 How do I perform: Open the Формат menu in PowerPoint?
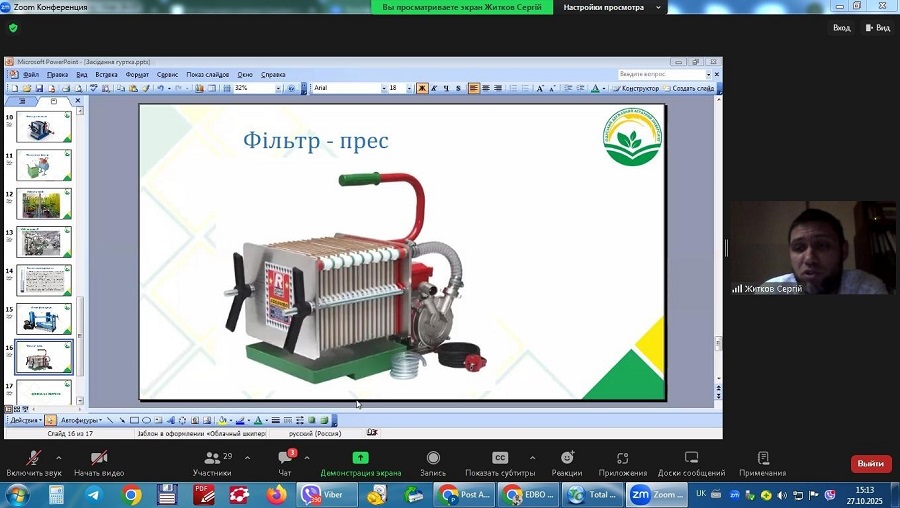(137, 74)
